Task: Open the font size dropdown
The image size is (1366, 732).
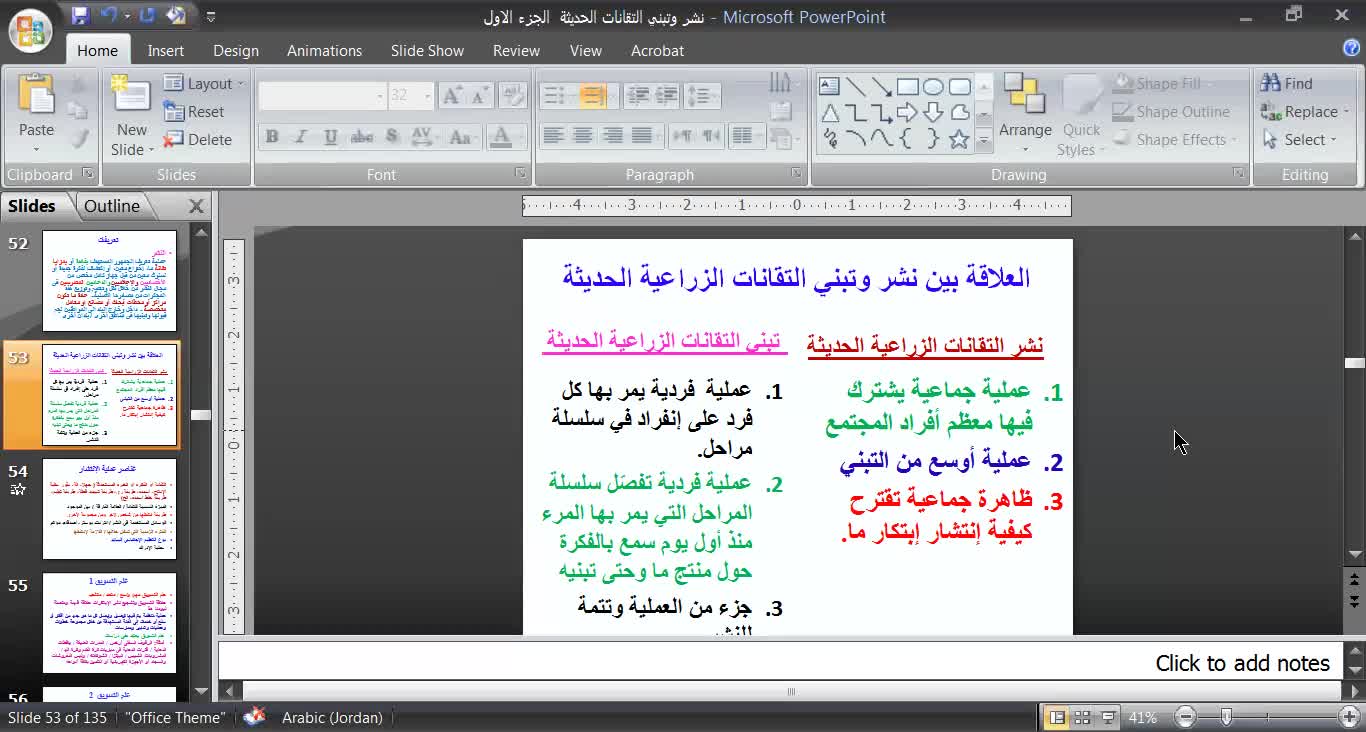Action: pyautogui.click(x=428, y=96)
